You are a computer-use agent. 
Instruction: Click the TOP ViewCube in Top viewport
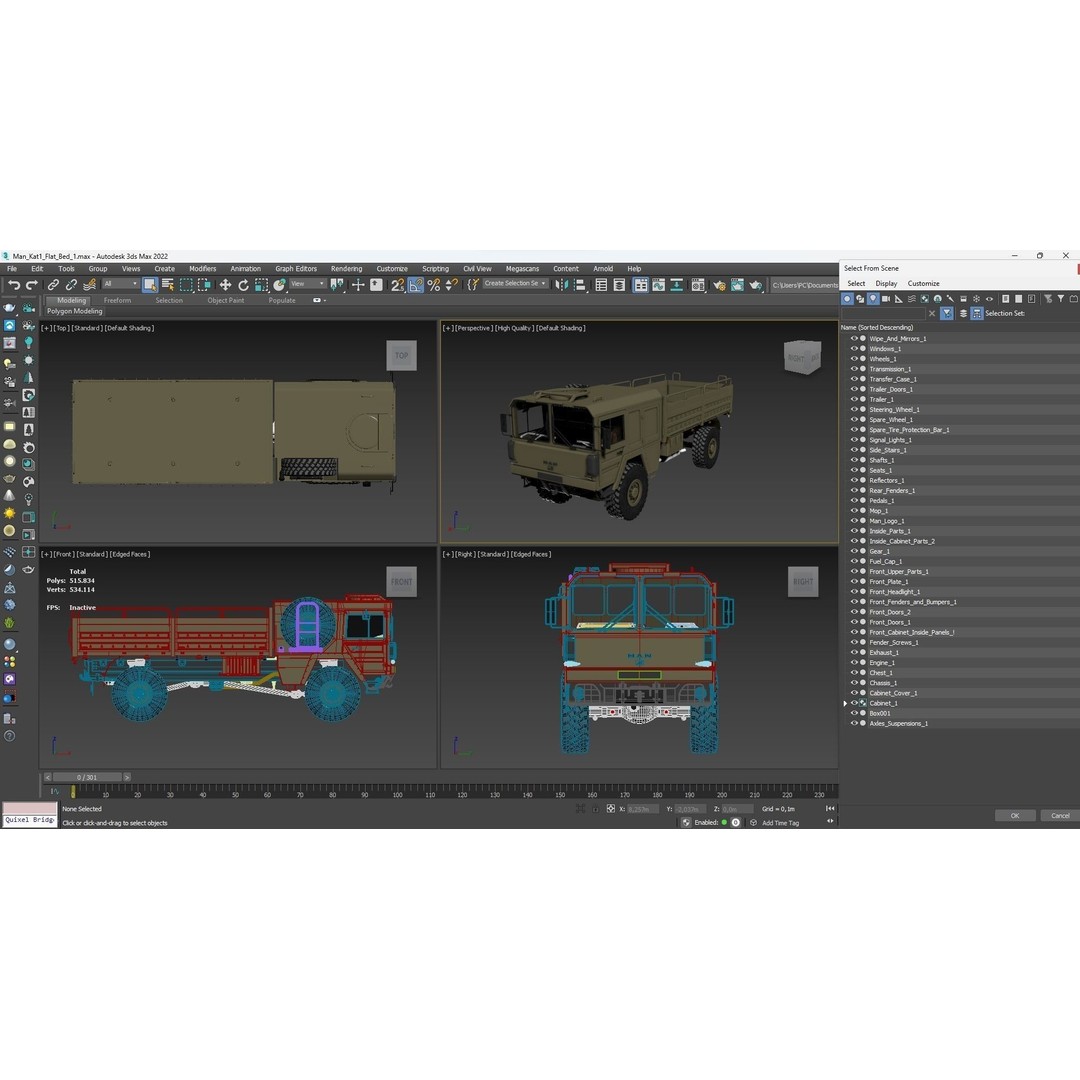click(x=402, y=355)
